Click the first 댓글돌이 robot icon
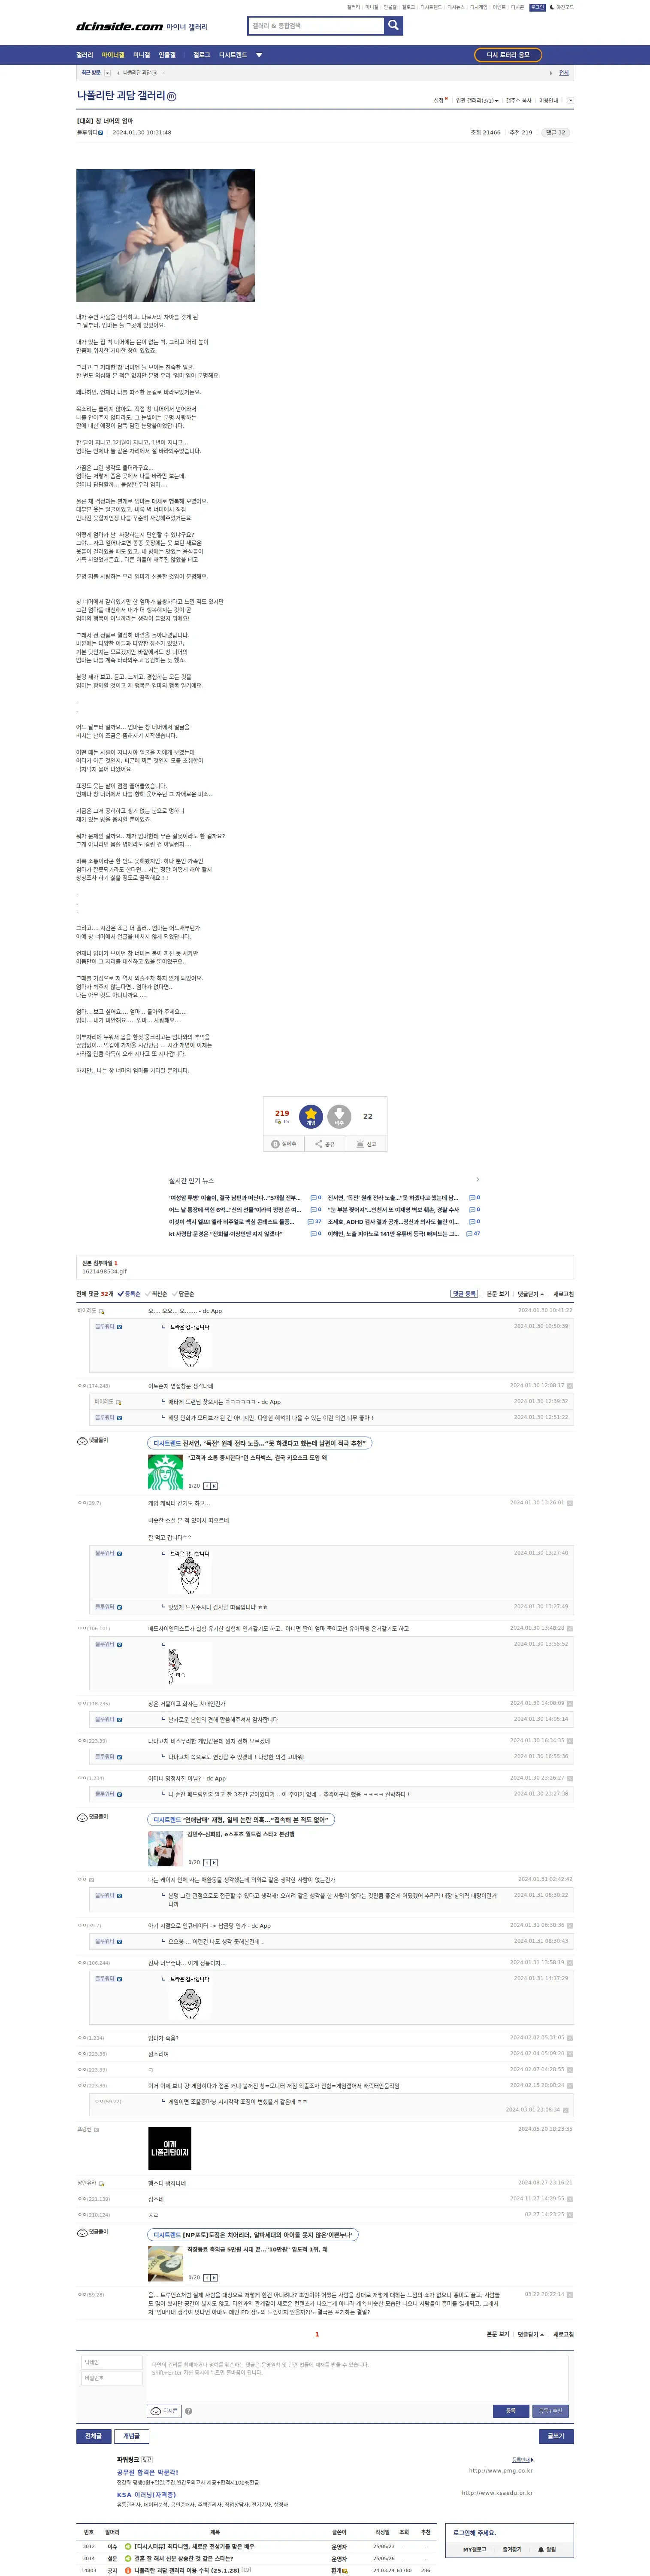 click(82, 1441)
